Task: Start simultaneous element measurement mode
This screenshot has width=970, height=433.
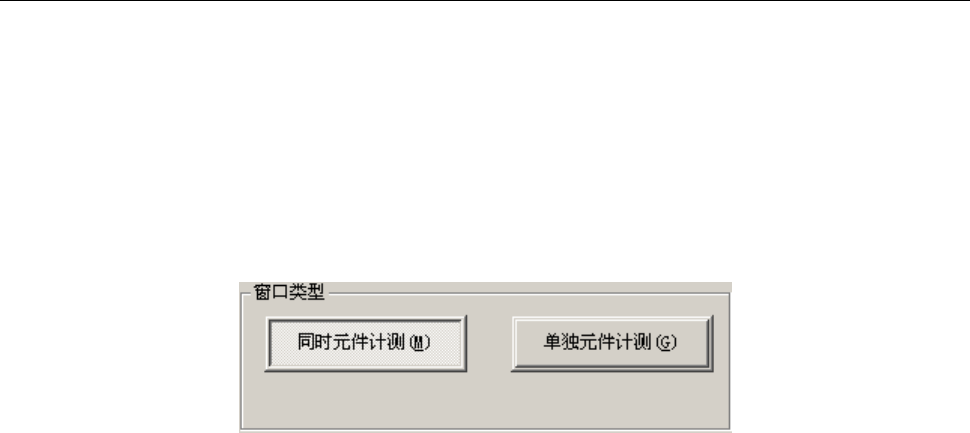Action: 366,343
